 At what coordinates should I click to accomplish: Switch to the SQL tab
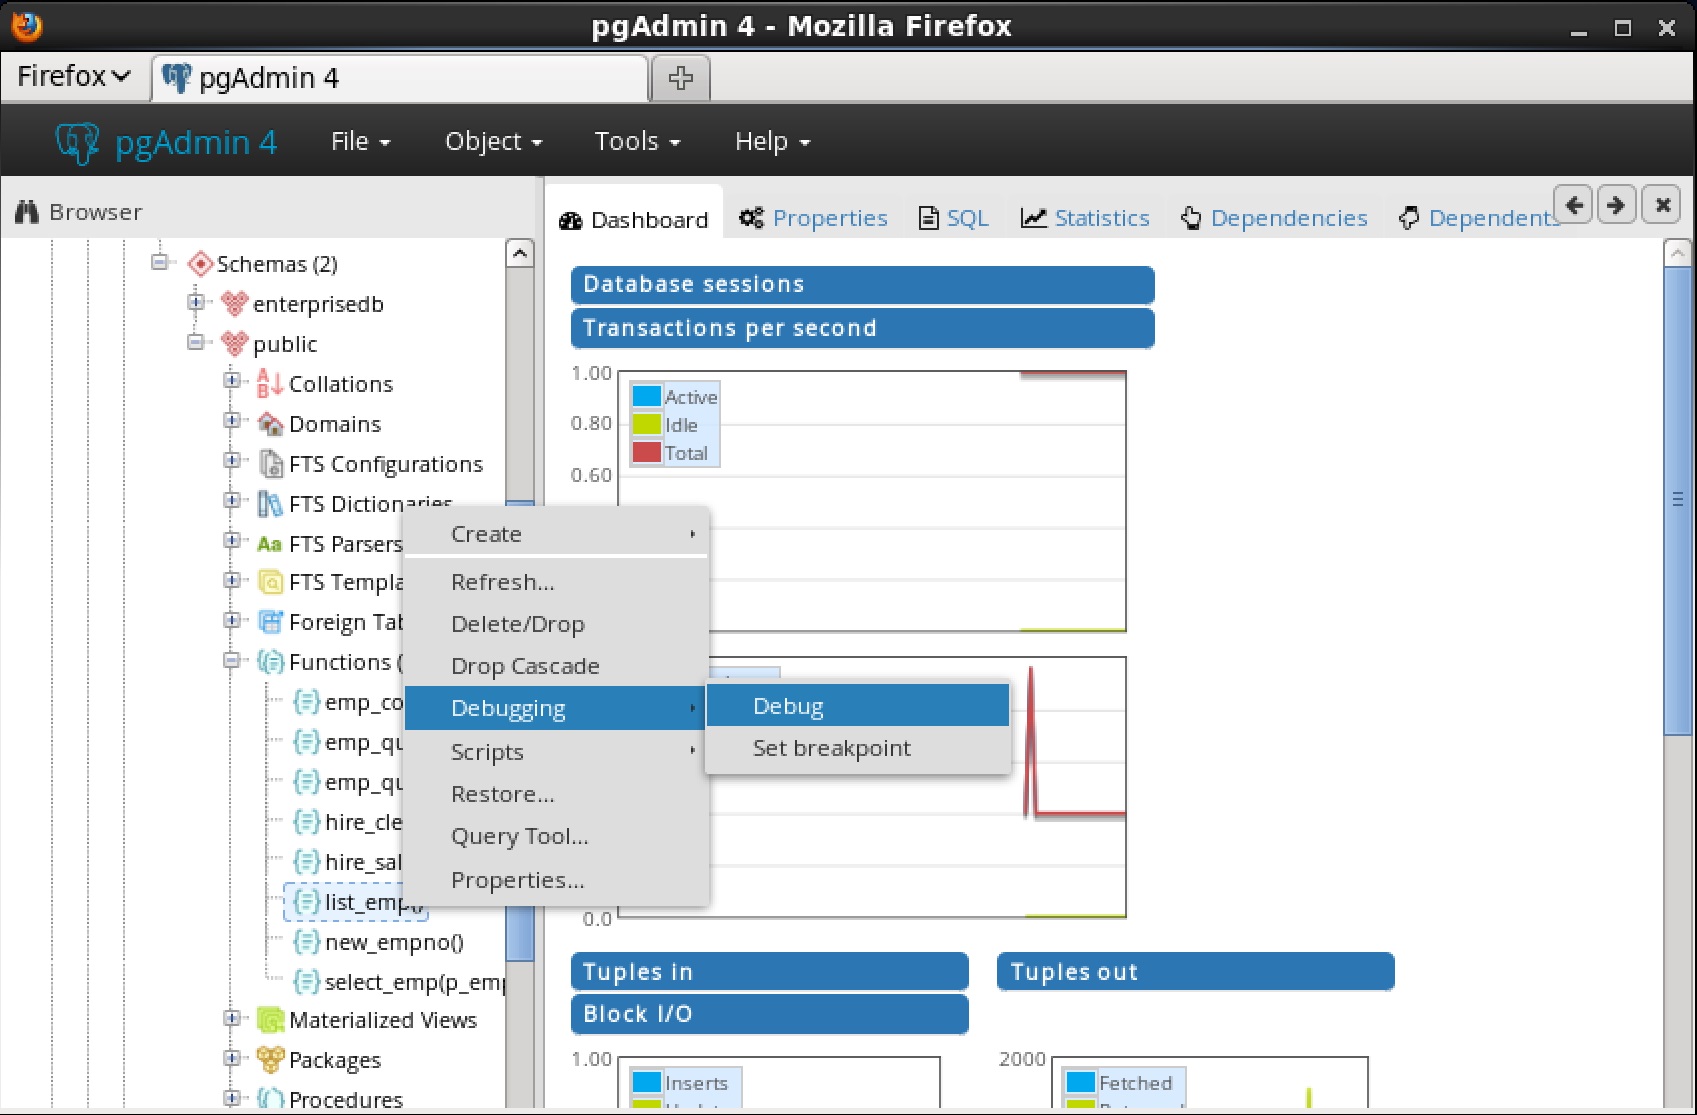click(x=954, y=218)
